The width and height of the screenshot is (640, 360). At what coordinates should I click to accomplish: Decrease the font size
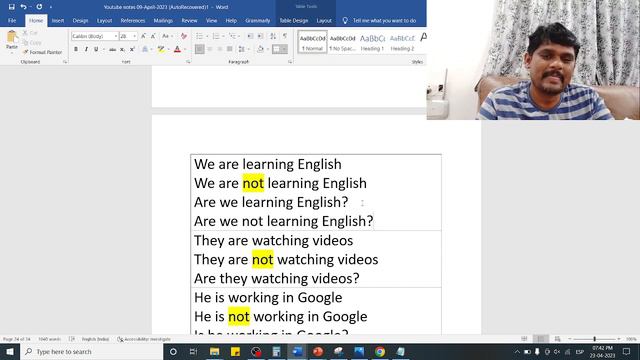click(153, 36)
